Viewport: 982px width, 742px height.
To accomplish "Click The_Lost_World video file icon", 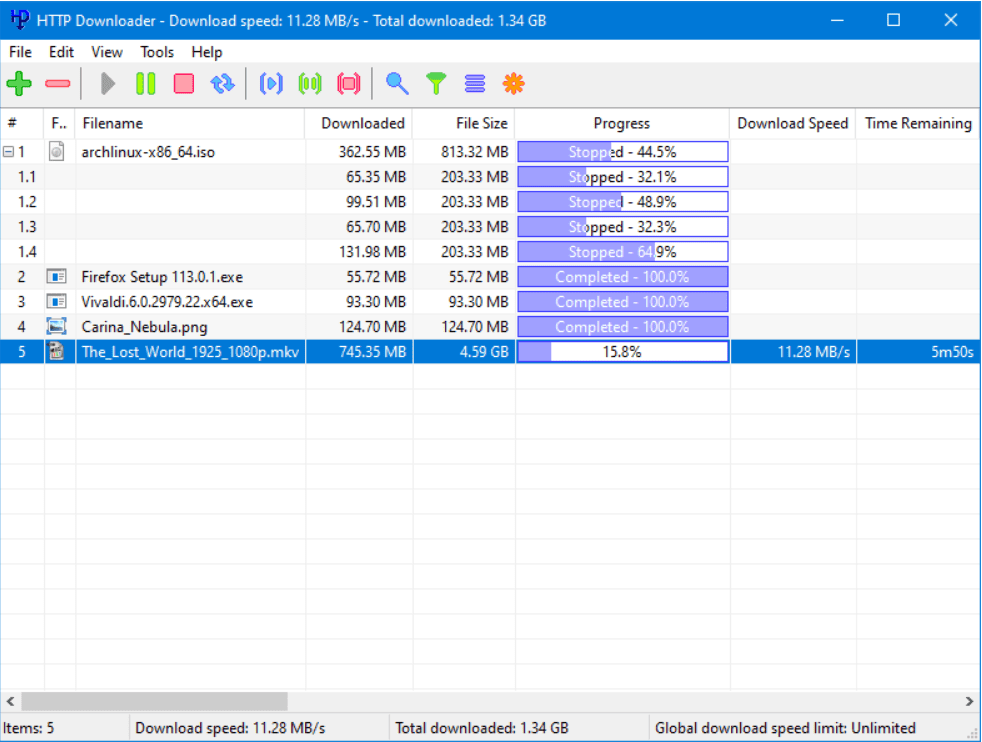I will pyautogui.click(x=56, y=351).
